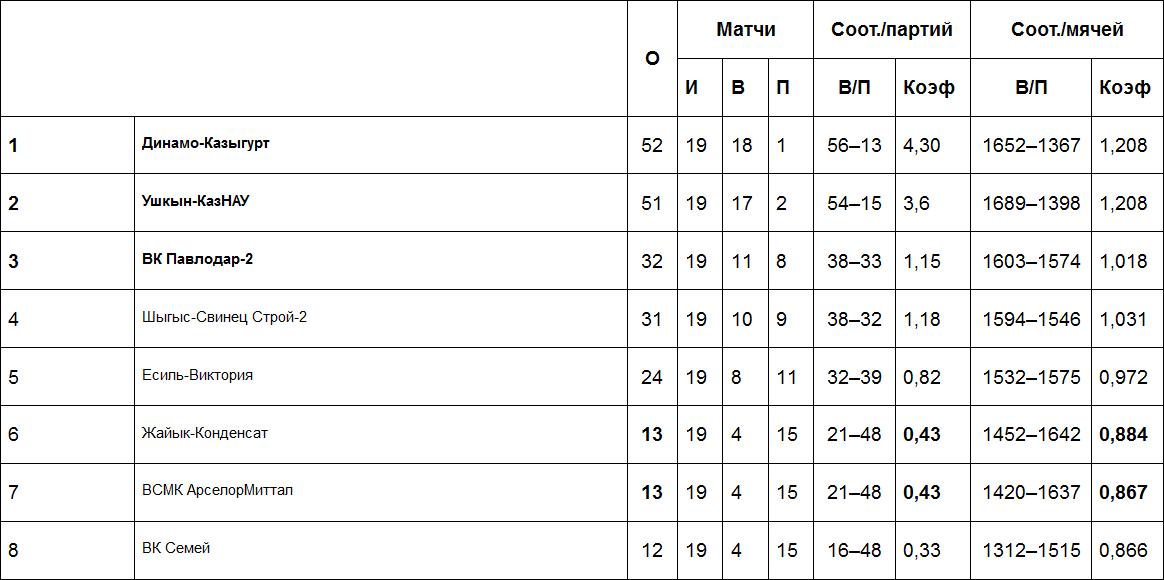
Task: Select the ВК Павлодар-2 team name
Action: 197,259
